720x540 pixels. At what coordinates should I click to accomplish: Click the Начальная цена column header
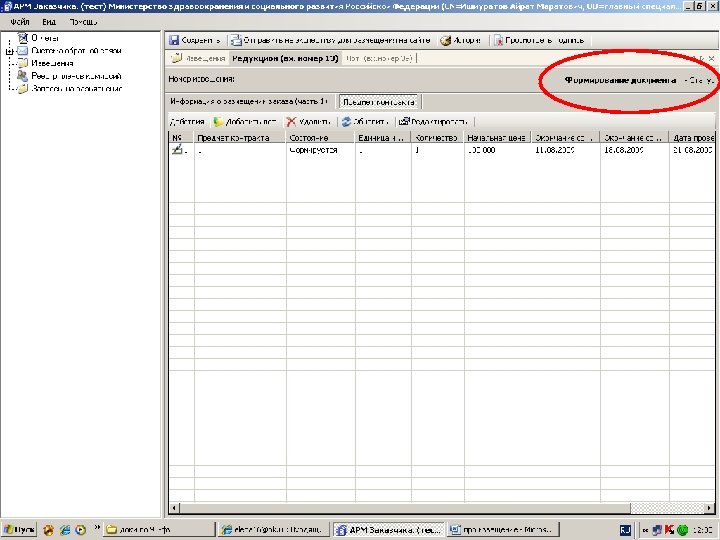click(497, 137)
